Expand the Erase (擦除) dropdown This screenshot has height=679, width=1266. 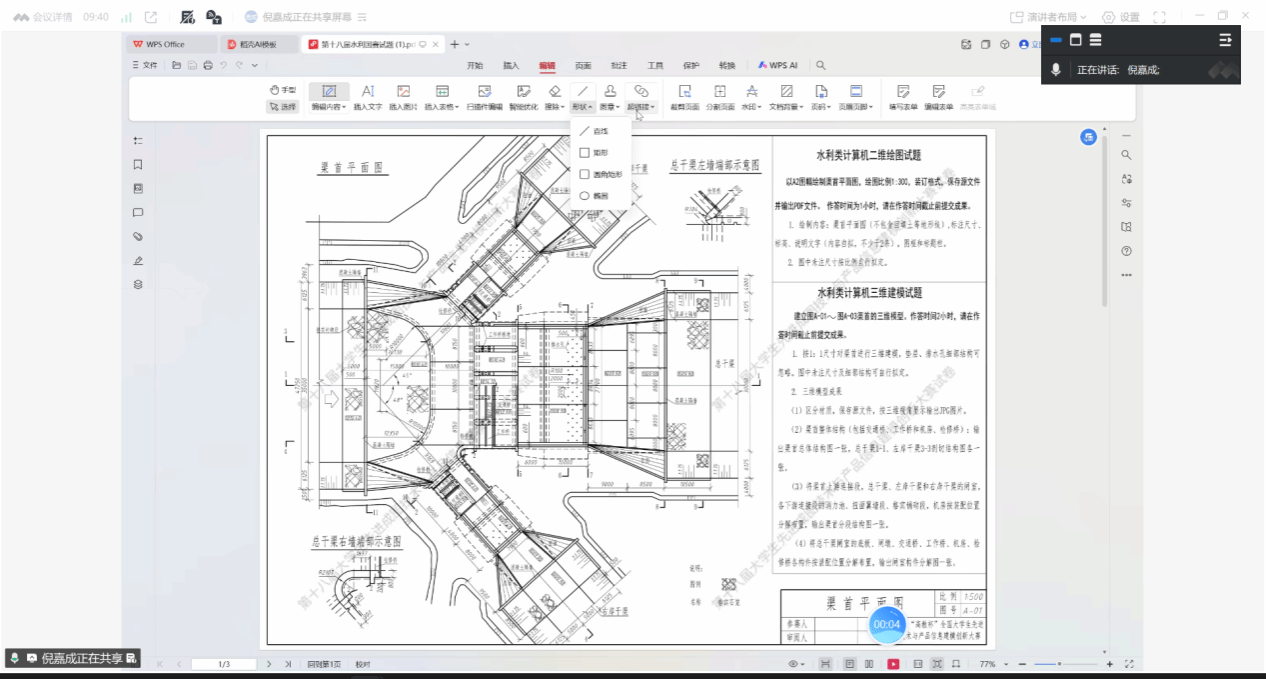[x=554, y=106]
